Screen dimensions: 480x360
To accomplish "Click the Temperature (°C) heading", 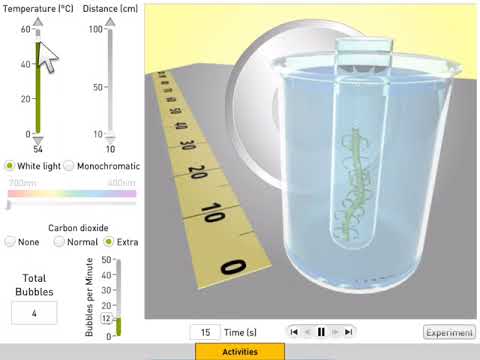I will click(38, 9).
